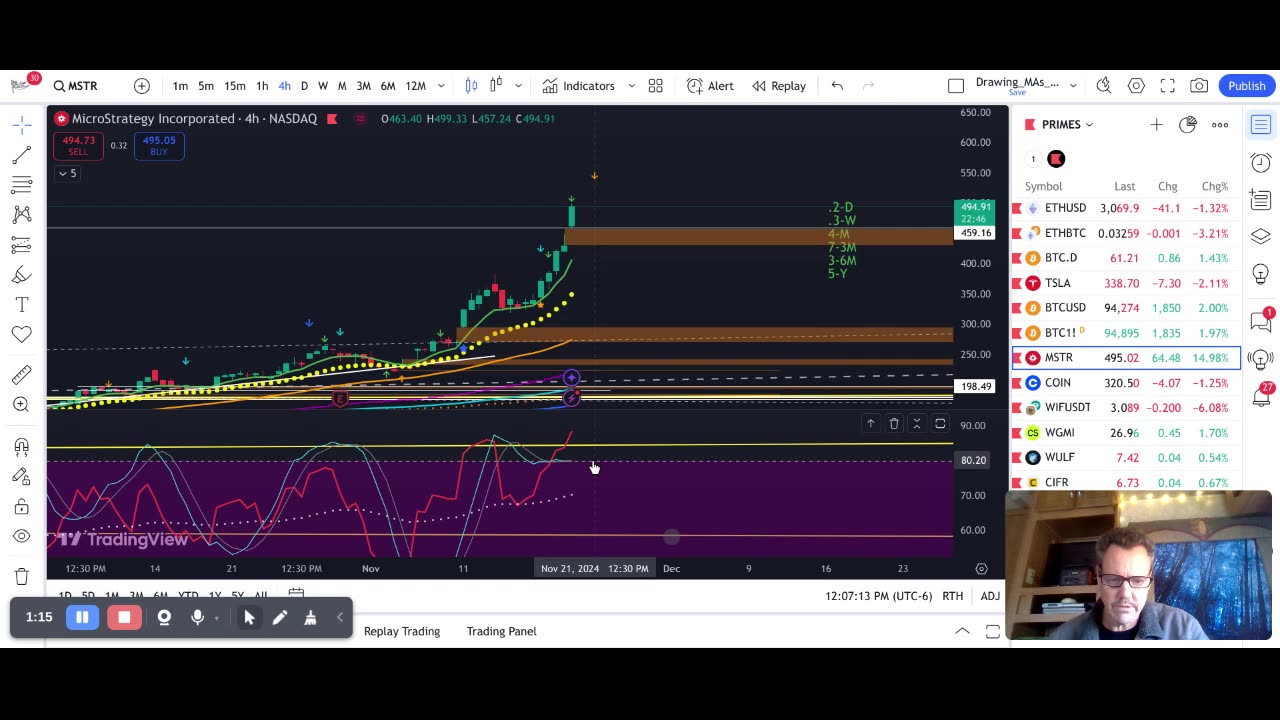Delete drawings with trash icon
The image size is (1280, 720).
(x=21, y=576)
